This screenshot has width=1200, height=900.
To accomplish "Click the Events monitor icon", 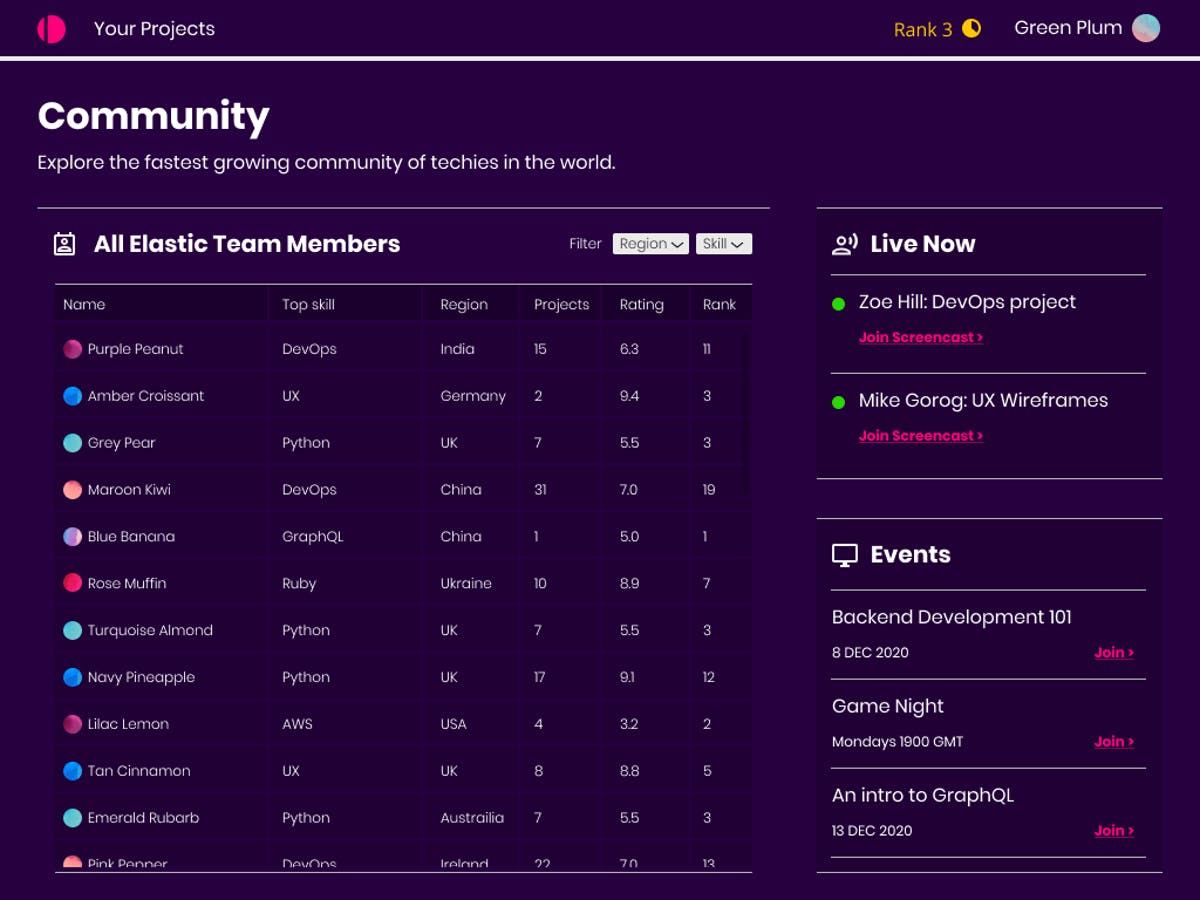I will point(845,555).
